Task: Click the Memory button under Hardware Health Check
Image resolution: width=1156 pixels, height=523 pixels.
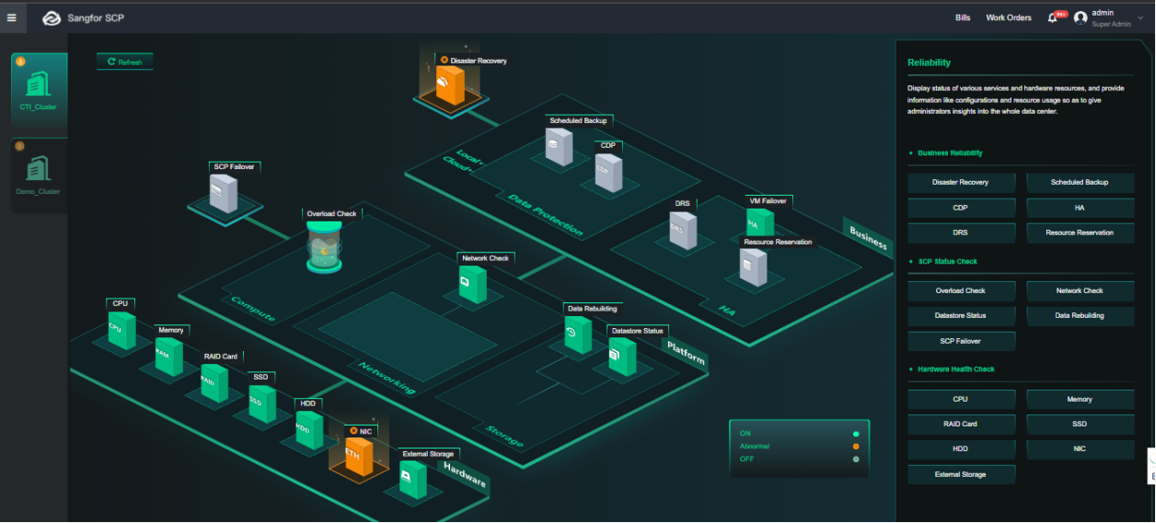Action: click(x=1080, y=399)
